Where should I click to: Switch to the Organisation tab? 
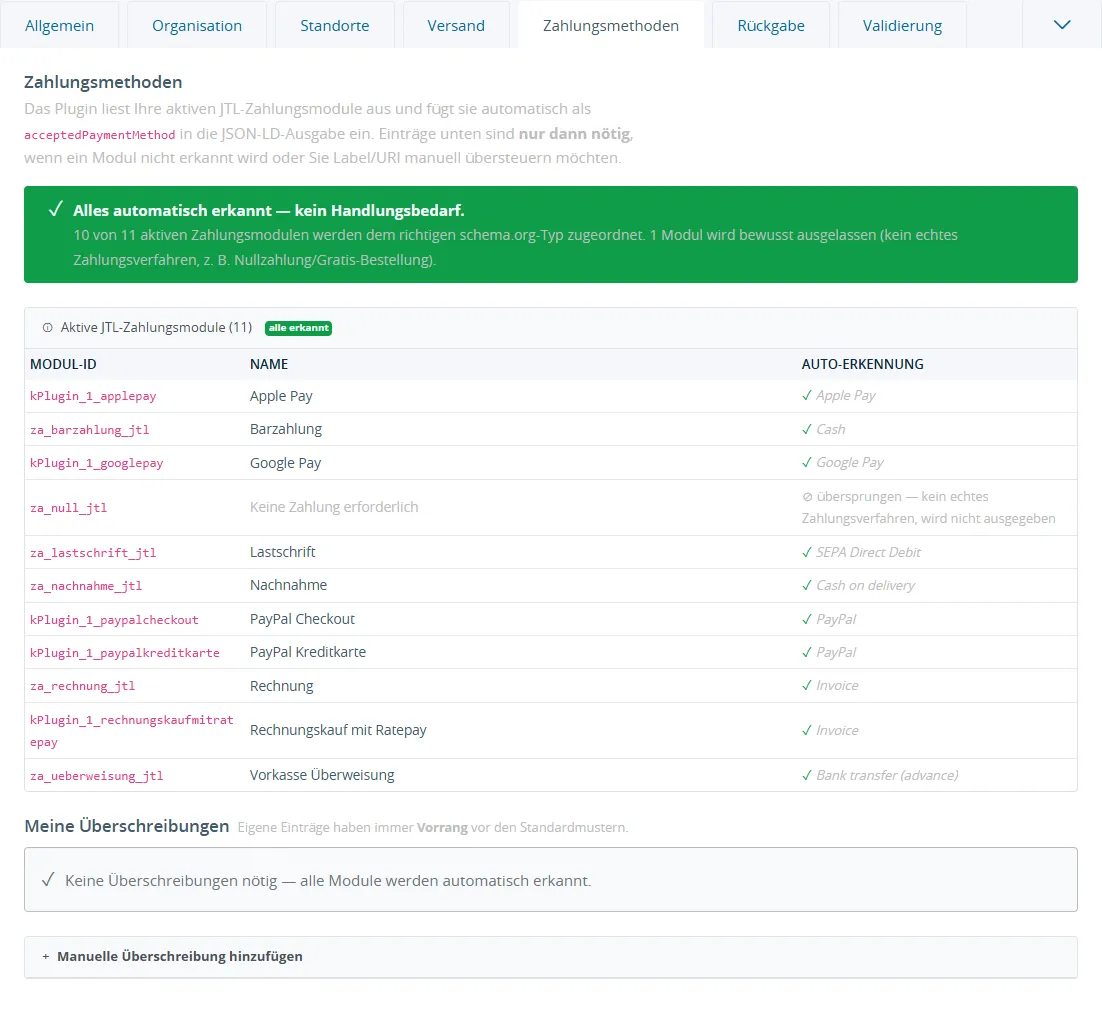click(x=197, y=25)
